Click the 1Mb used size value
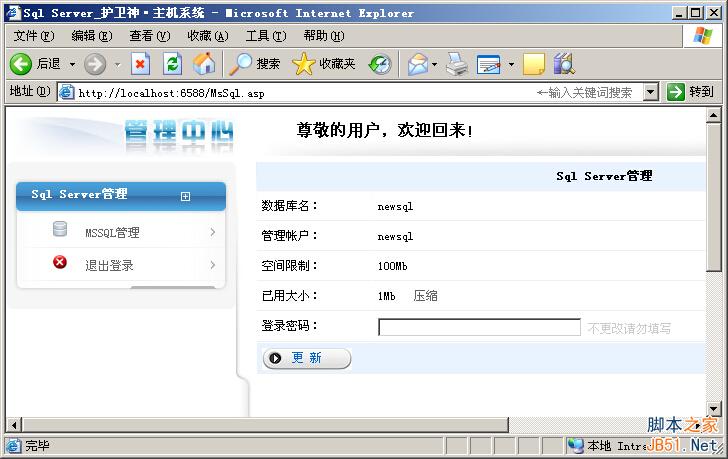This screenshot has height=459, width=728. pyautogui.click(x=386, y=296)
